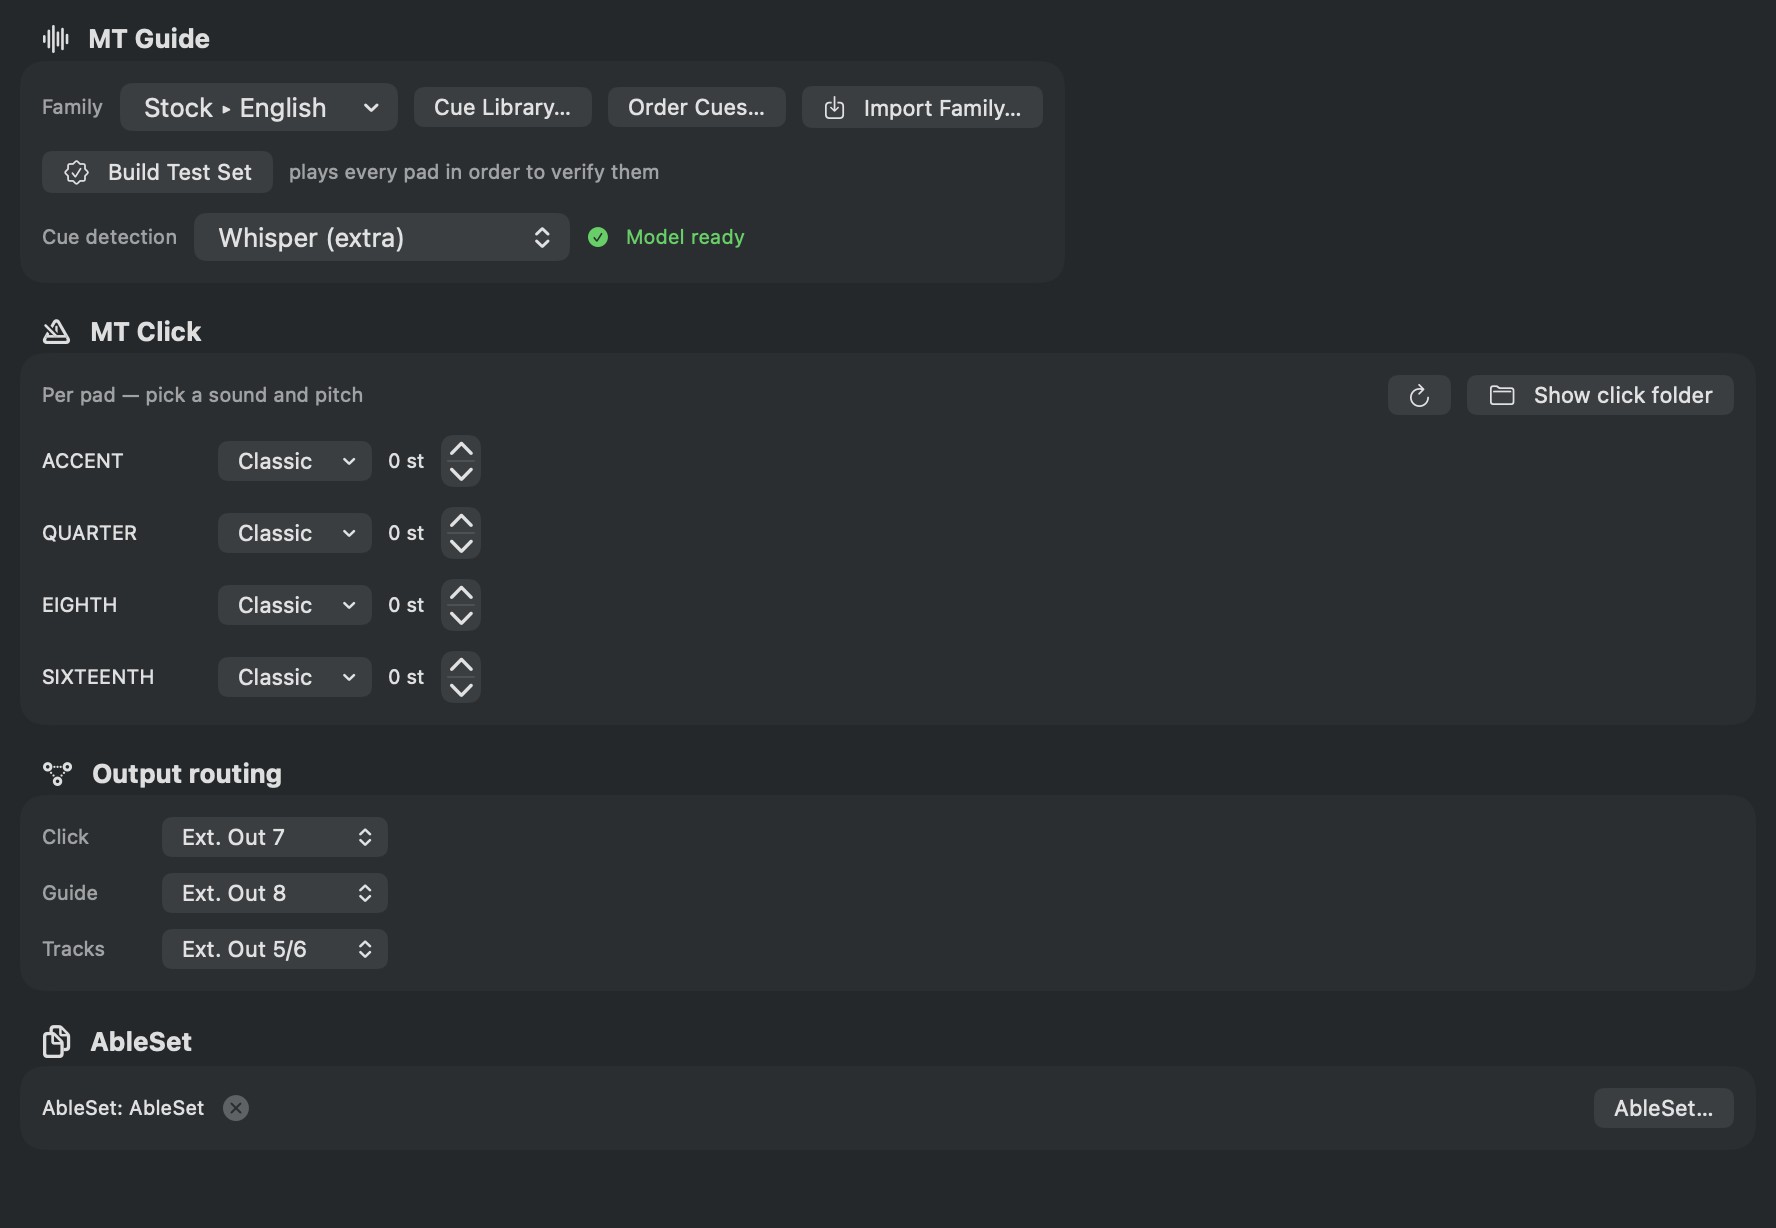
Task: Click the MT Guide waveform icon
Action: [x=56, y=39]
